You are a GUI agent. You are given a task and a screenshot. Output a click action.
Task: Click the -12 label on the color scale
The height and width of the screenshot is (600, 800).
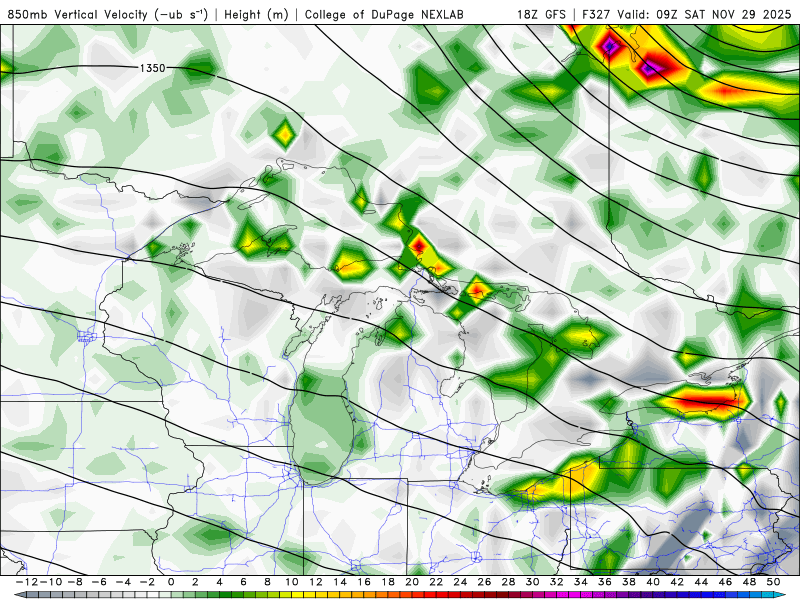click(x=27, y=582)
